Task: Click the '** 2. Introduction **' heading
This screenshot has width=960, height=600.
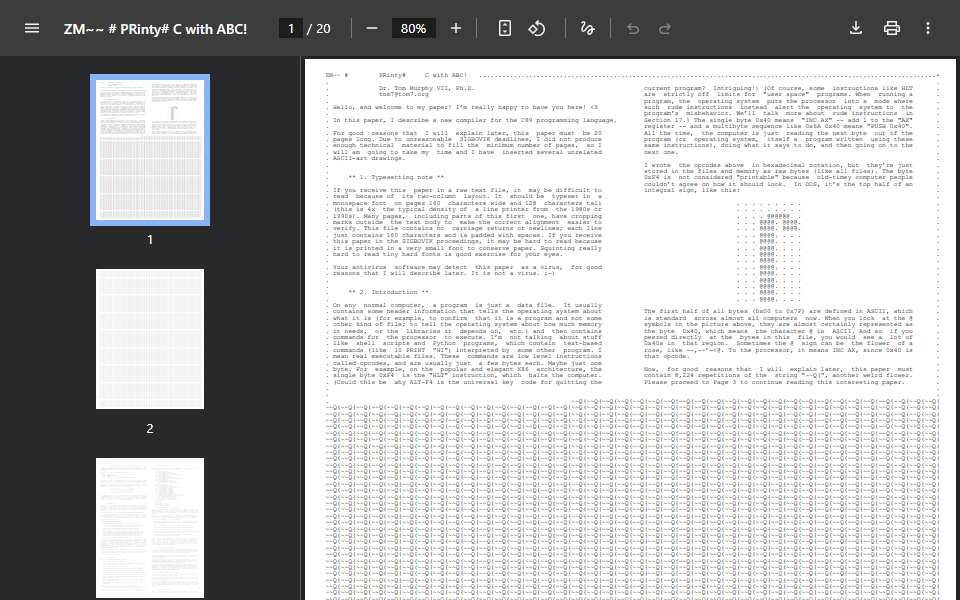Action: [x=388, y=292]
